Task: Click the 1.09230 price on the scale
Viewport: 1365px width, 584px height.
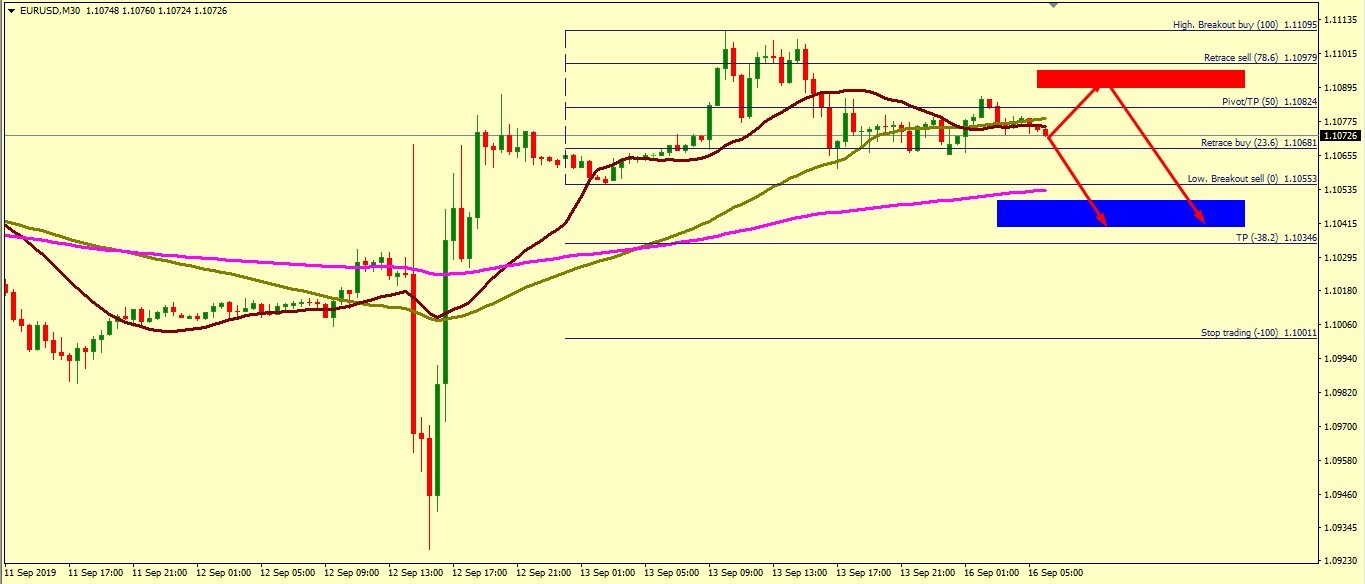Action: [x=1341, y=561]
